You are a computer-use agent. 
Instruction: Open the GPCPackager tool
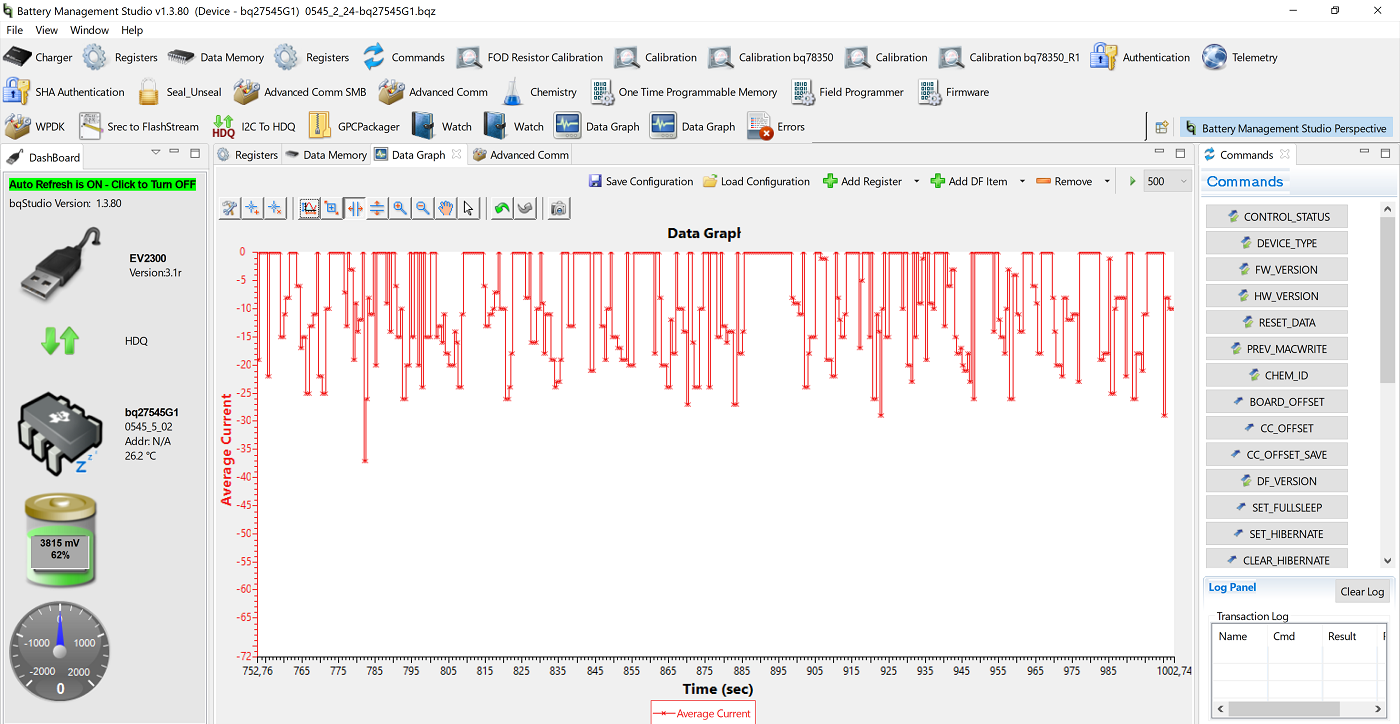[x=354, y=127]
